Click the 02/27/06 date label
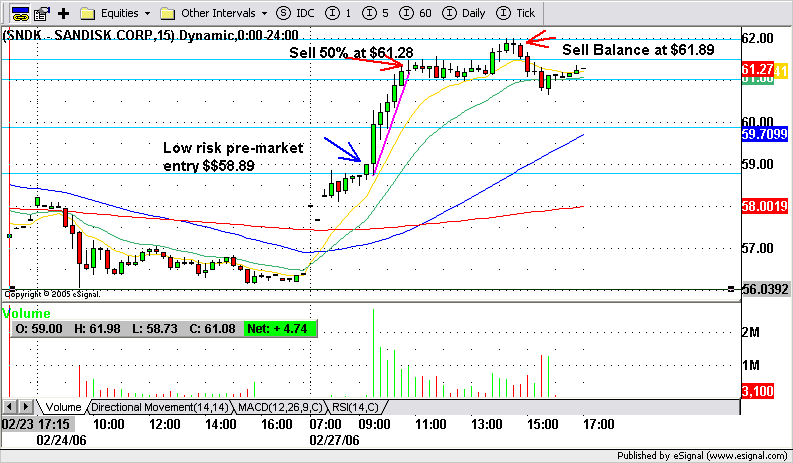Image resolution: width=793 pixels, height=463 pixels. click(334, 440)
